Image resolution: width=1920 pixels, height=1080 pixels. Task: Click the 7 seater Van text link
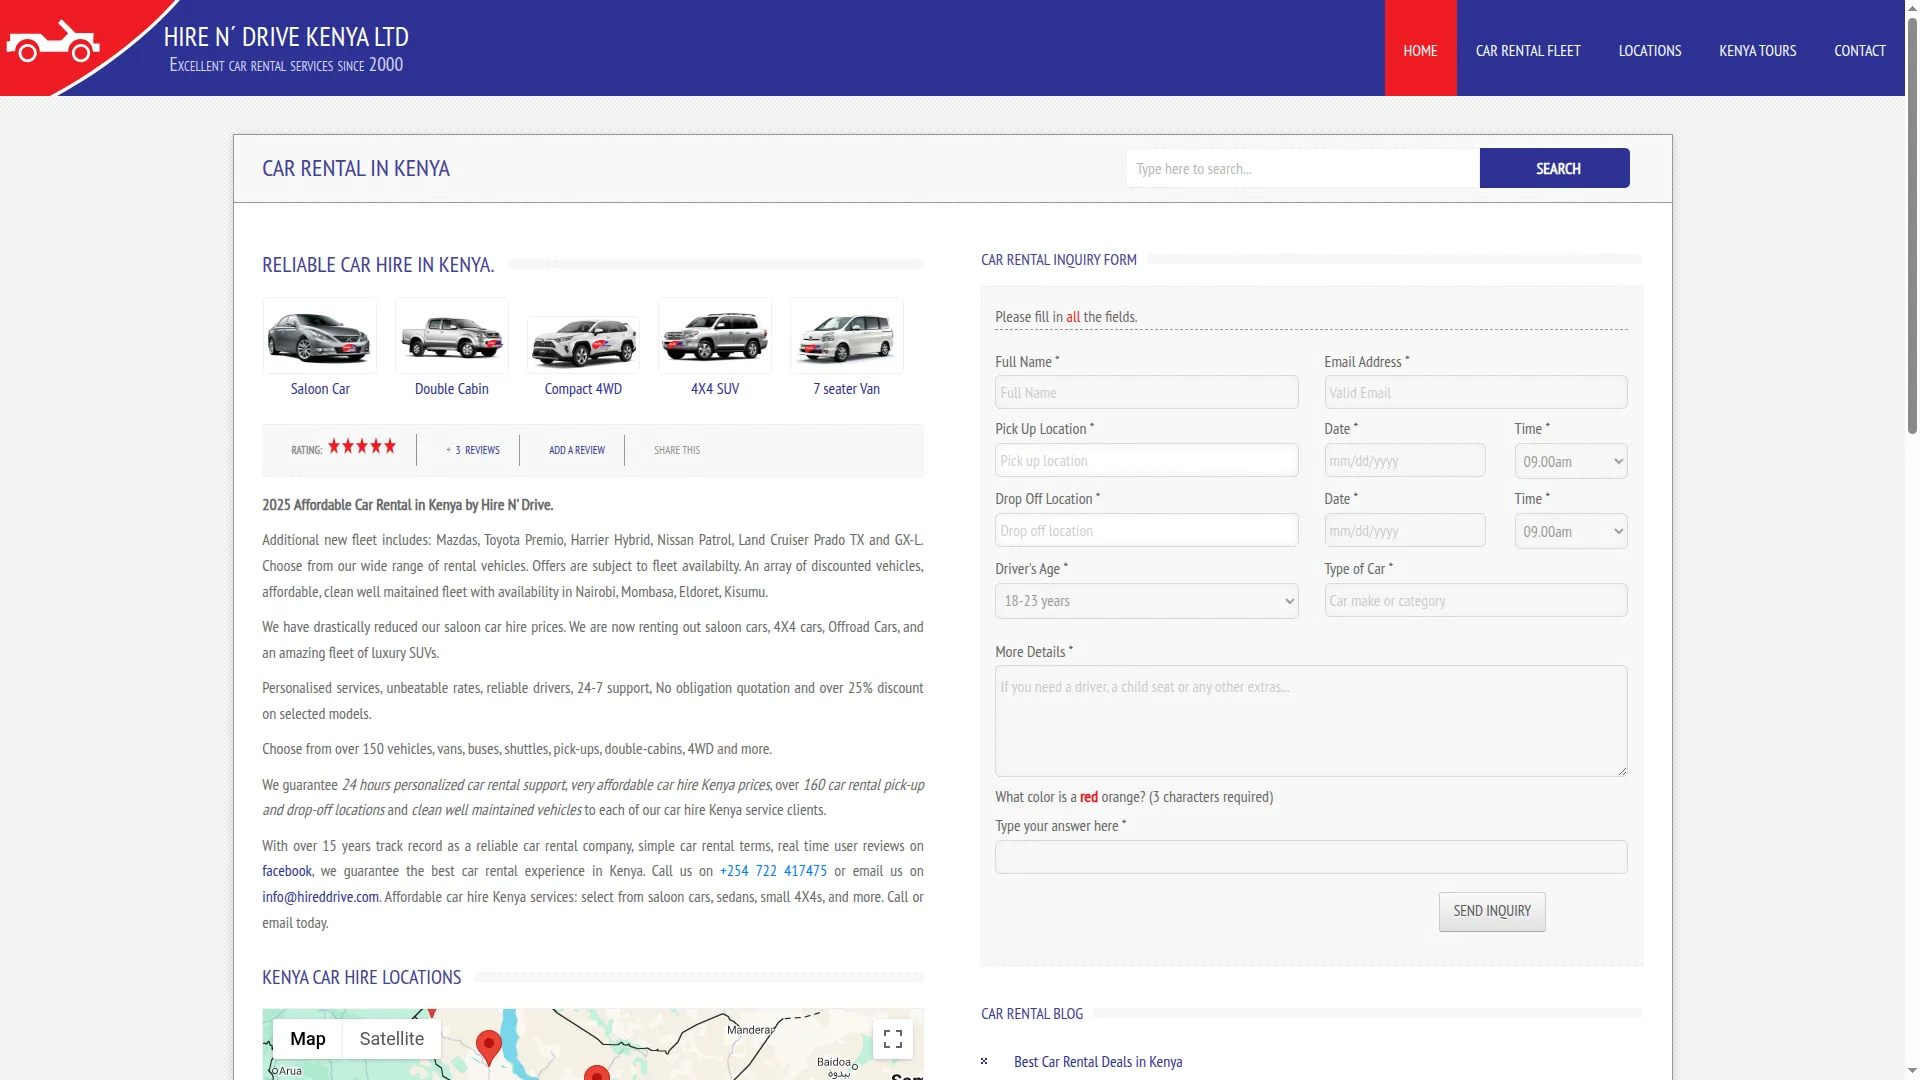tap(847, 389)
